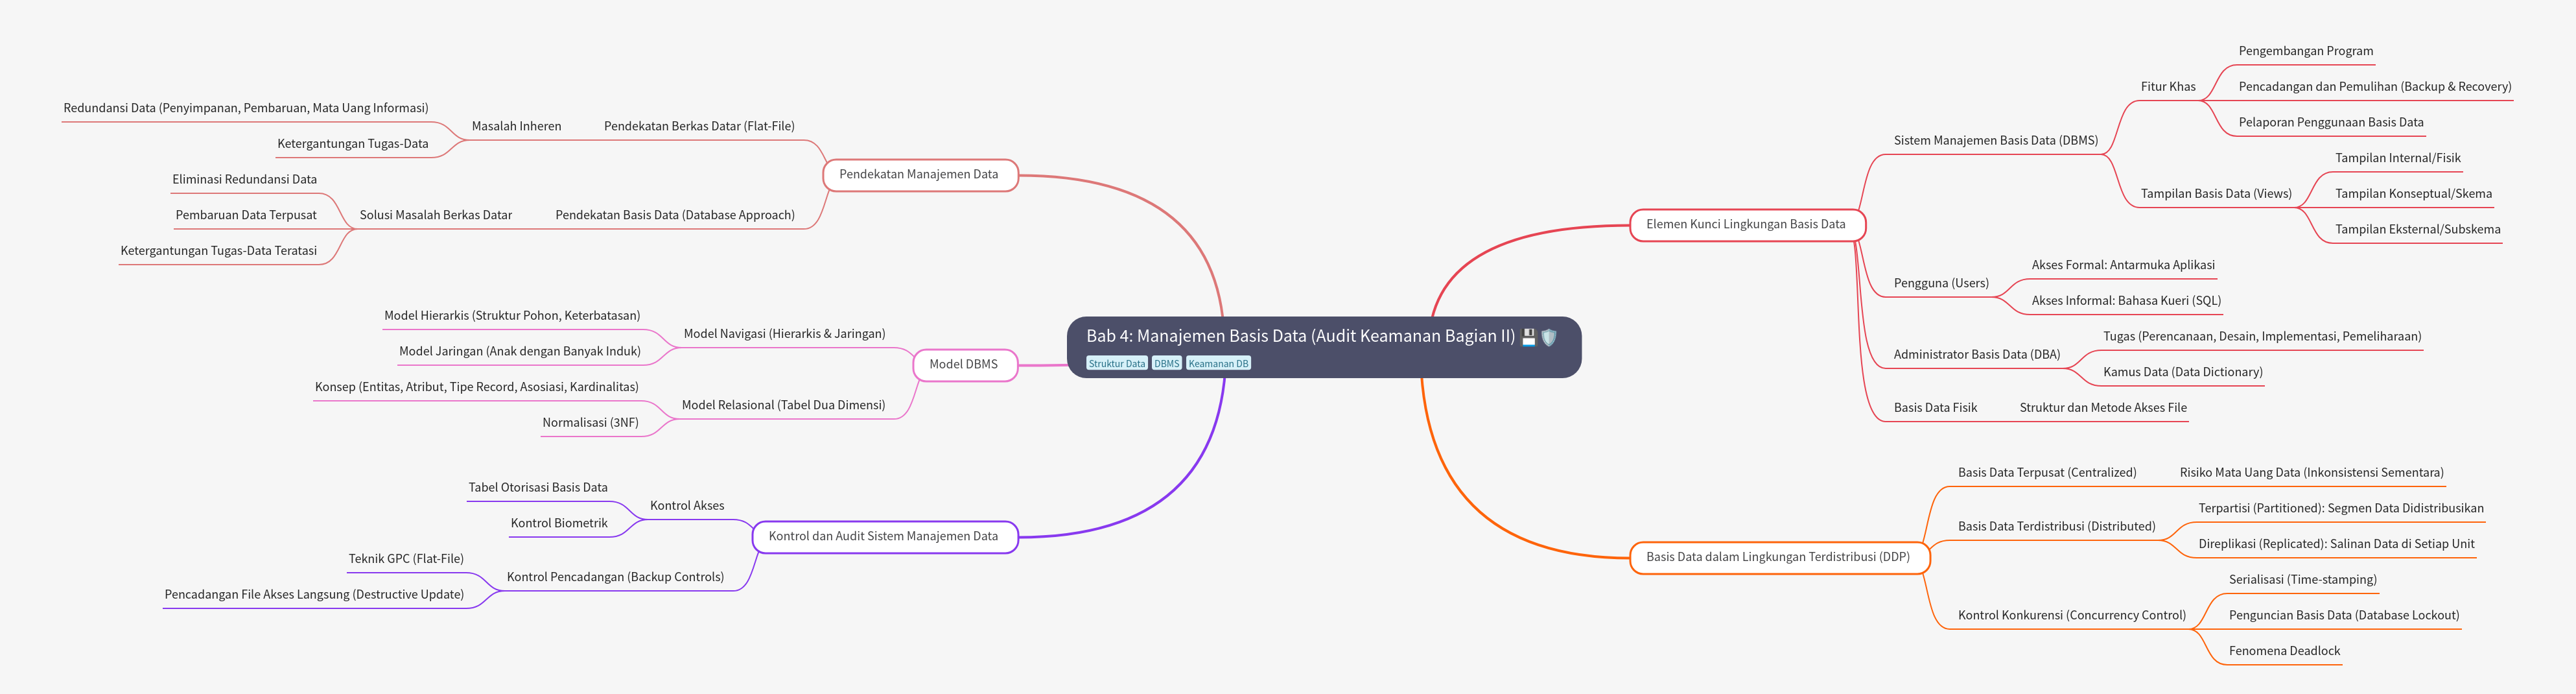
Task: Click 'Fenomena Deadlock' leaf node
Action: click(2284, 651)
